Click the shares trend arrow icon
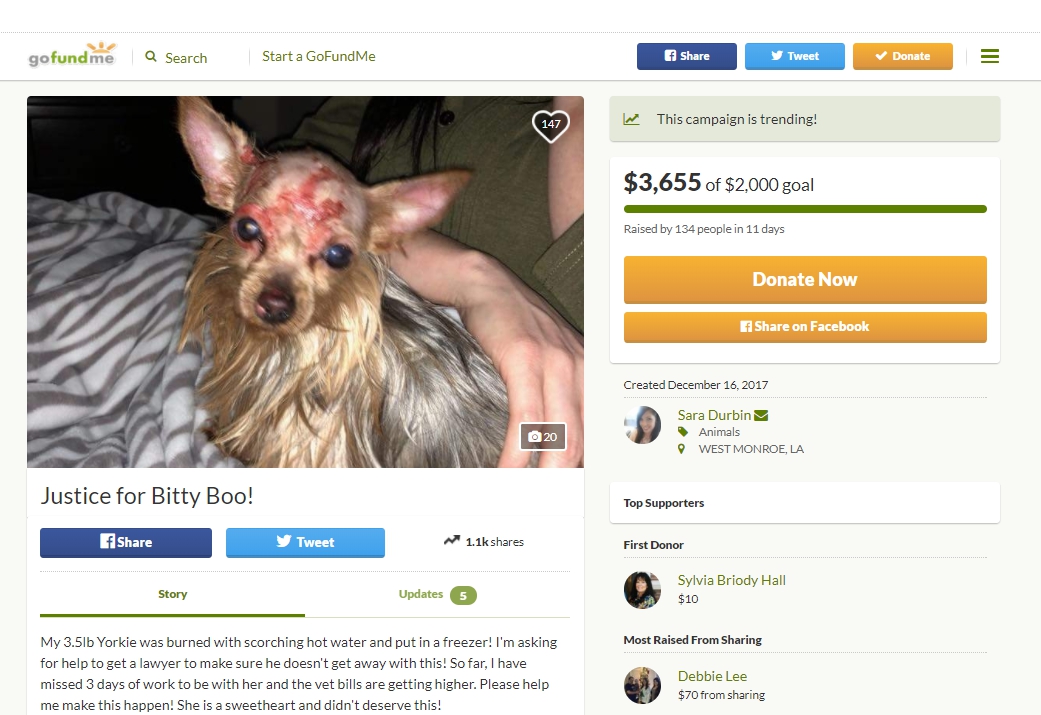 (451, 540)
